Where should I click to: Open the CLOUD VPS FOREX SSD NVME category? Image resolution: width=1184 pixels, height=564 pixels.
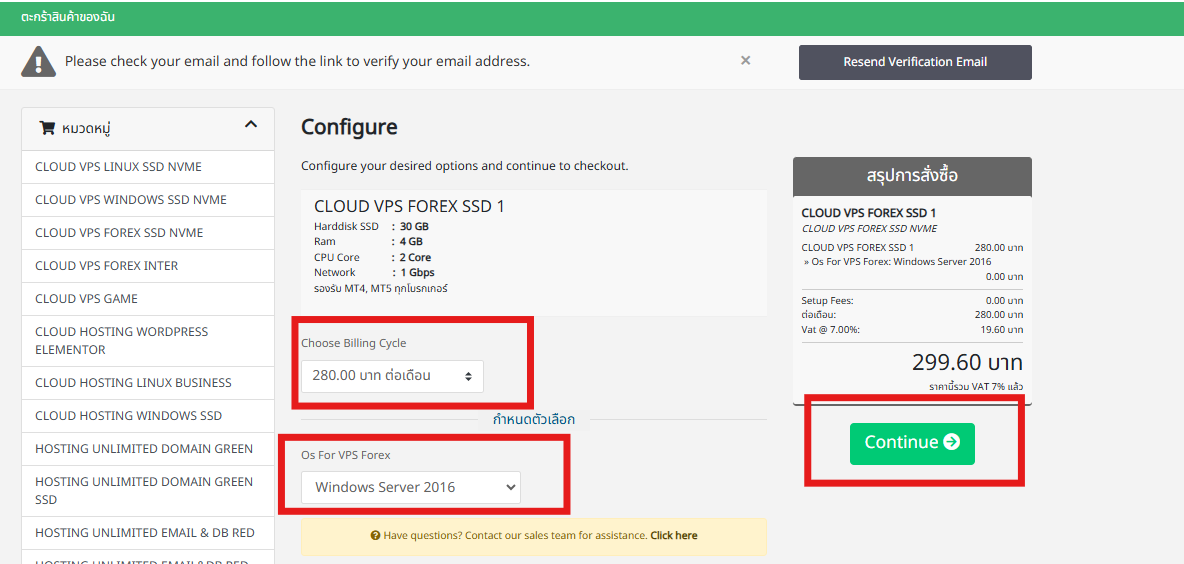coord(148,233)
